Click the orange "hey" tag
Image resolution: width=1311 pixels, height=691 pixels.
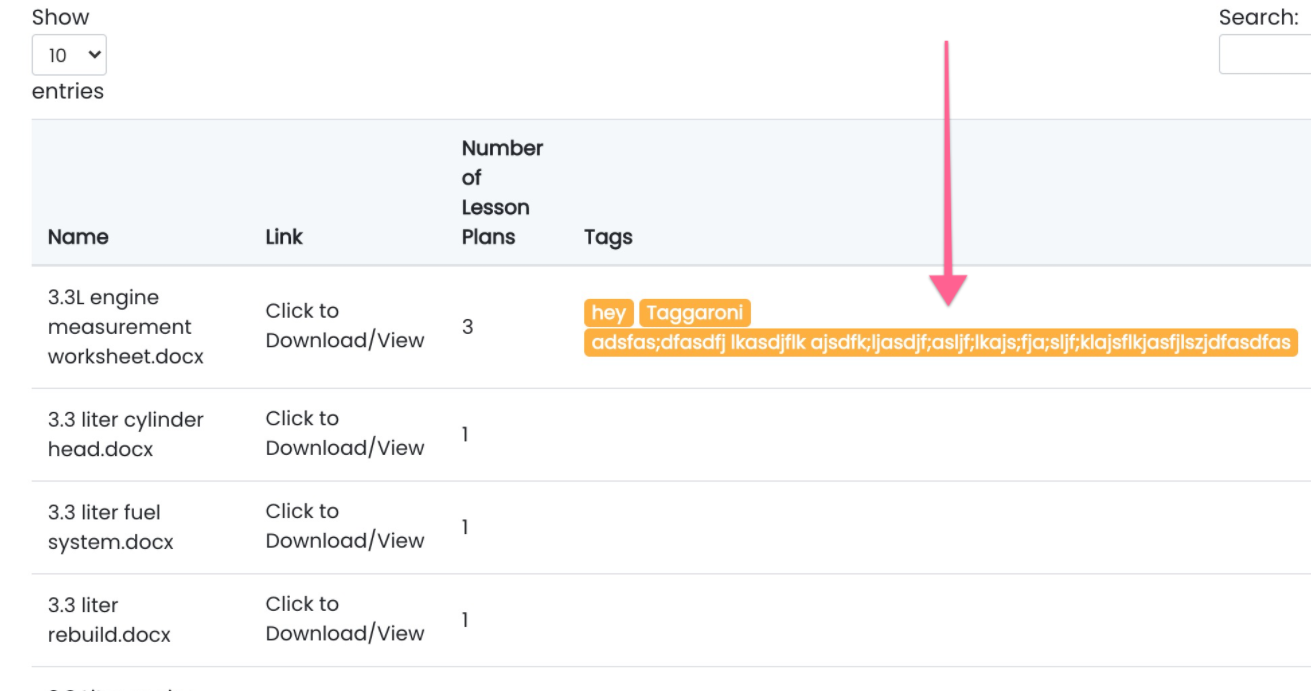[608, 313]
